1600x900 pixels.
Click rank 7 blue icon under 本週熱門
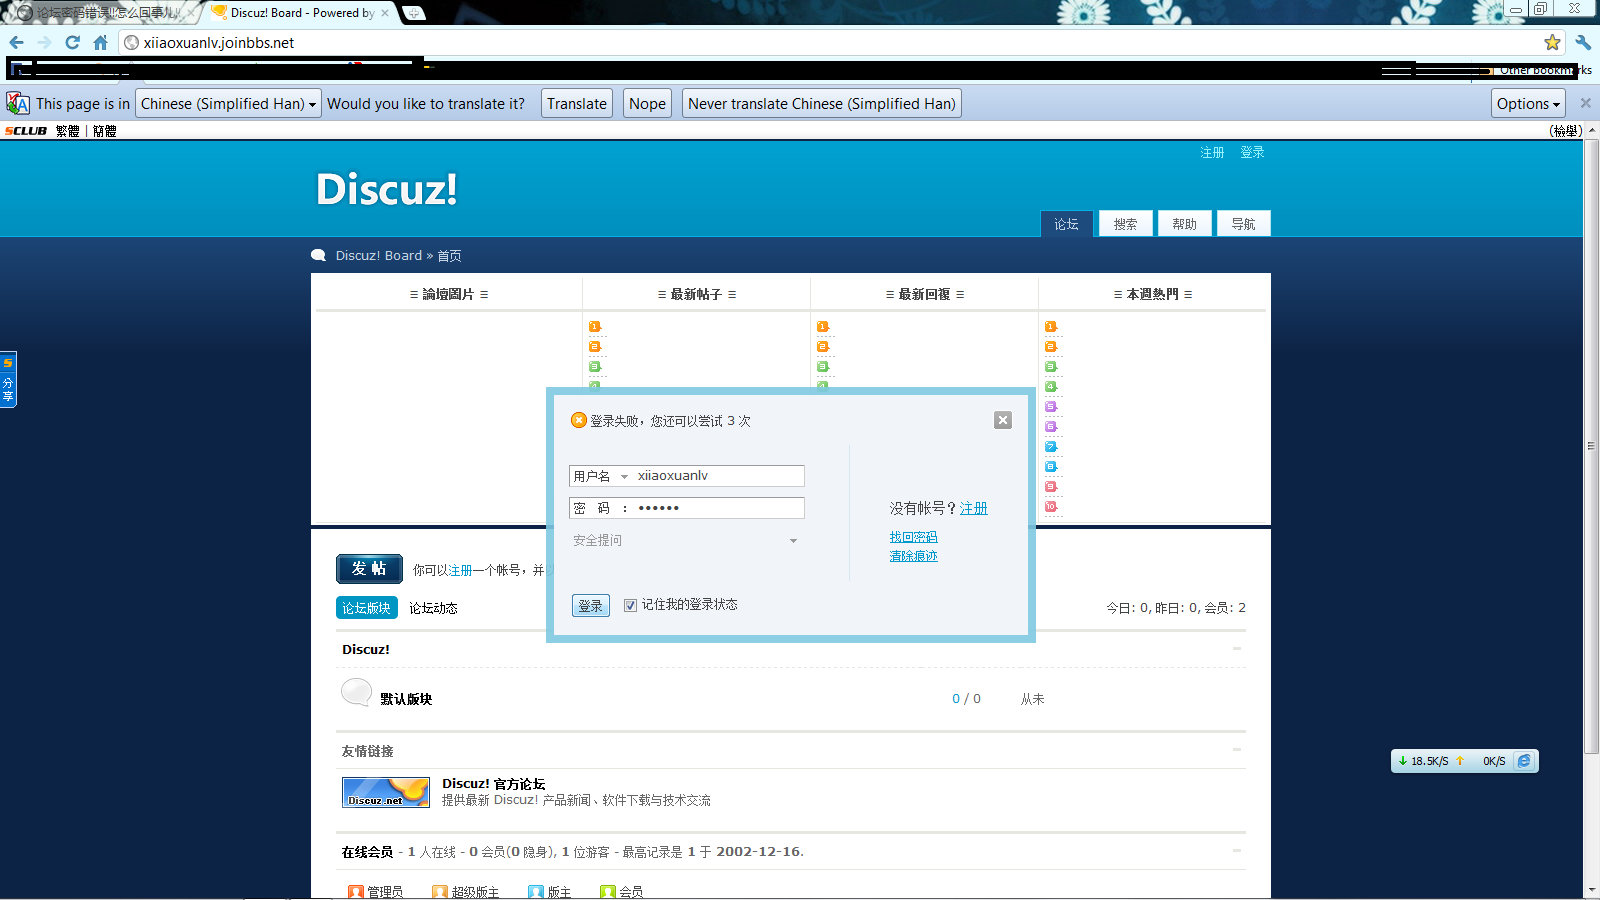[x=1051, y=447]
